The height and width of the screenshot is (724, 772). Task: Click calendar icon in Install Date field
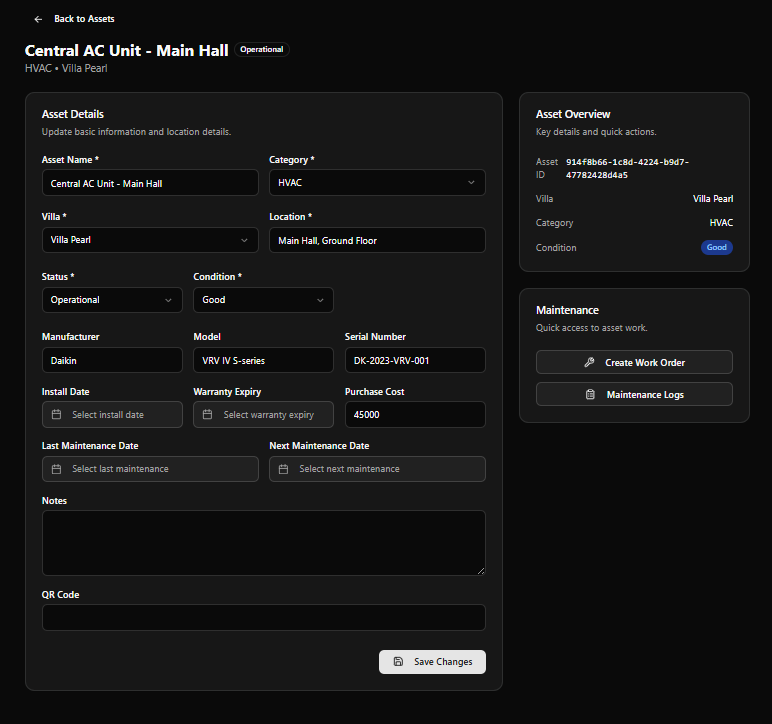[x=57, y=414]
